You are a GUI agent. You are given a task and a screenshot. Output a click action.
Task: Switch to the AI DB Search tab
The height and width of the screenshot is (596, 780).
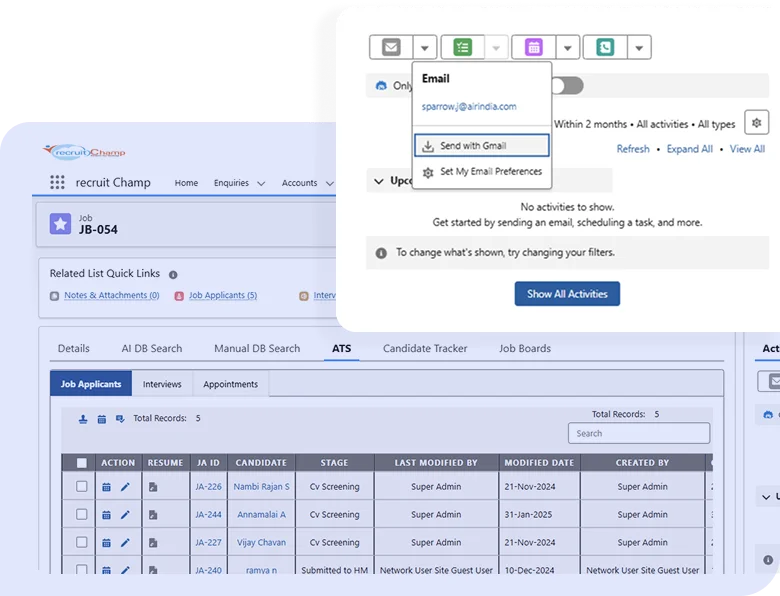coord(152,348)
